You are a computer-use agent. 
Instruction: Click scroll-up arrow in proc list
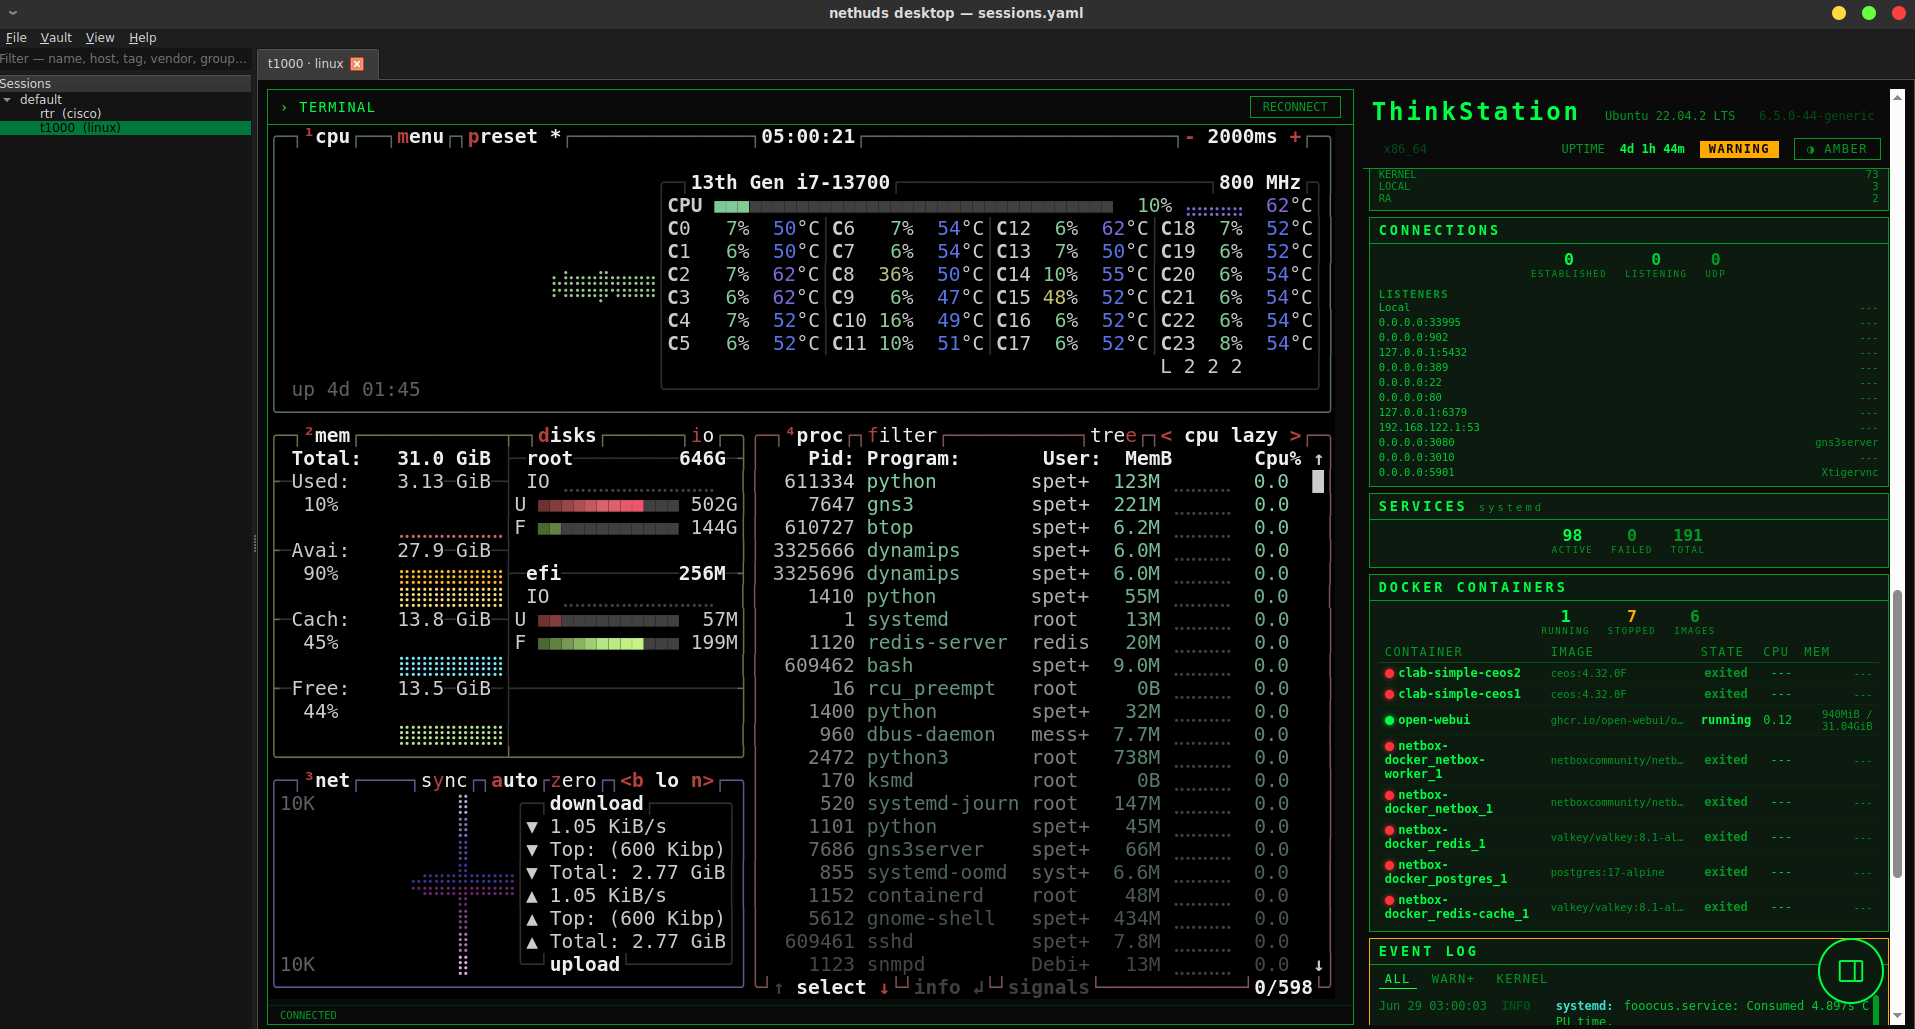tap(1318, 459)
